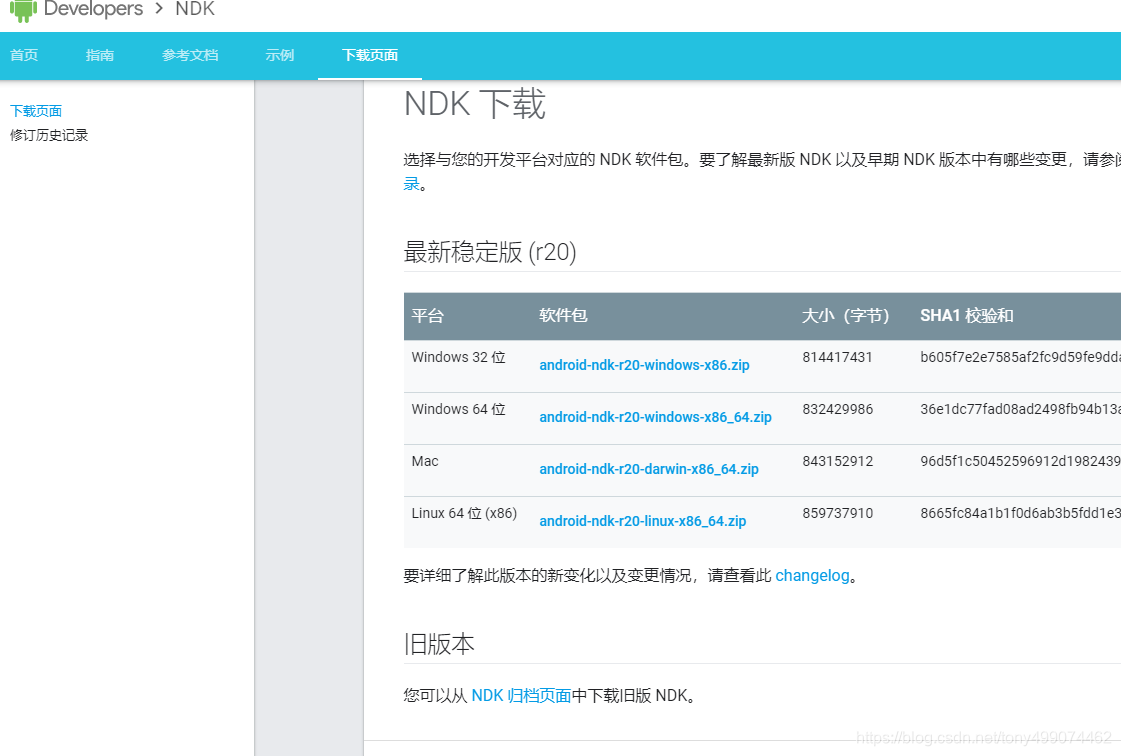Select the 下载页面 tab in the top bar
The height and width of the screenshot is (756, 1121).
click(x=370, y=55)
